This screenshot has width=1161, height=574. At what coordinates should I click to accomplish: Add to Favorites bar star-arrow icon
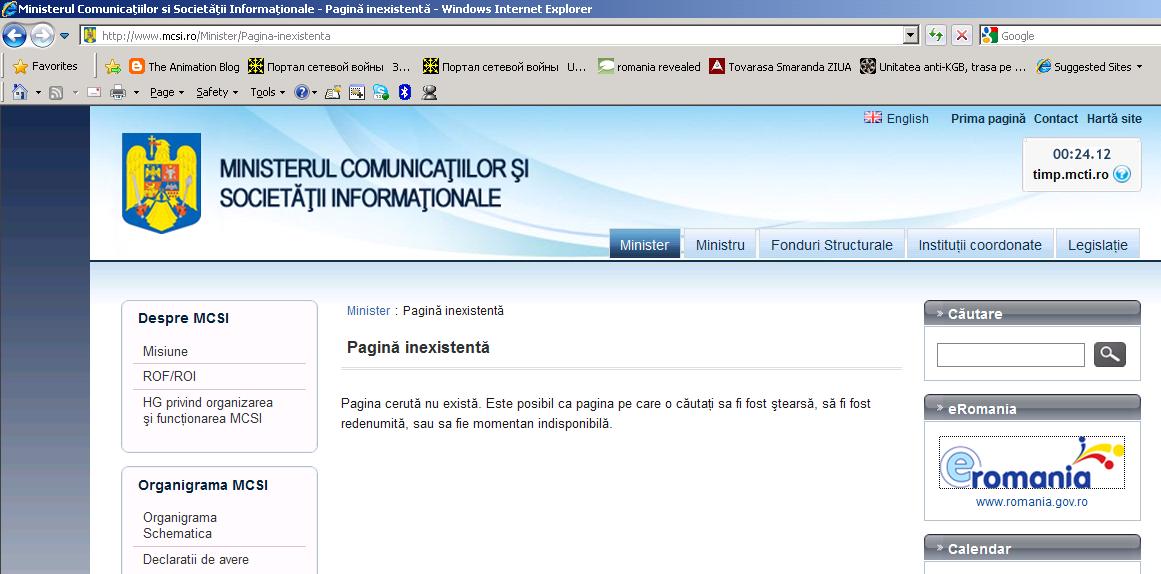113,67
